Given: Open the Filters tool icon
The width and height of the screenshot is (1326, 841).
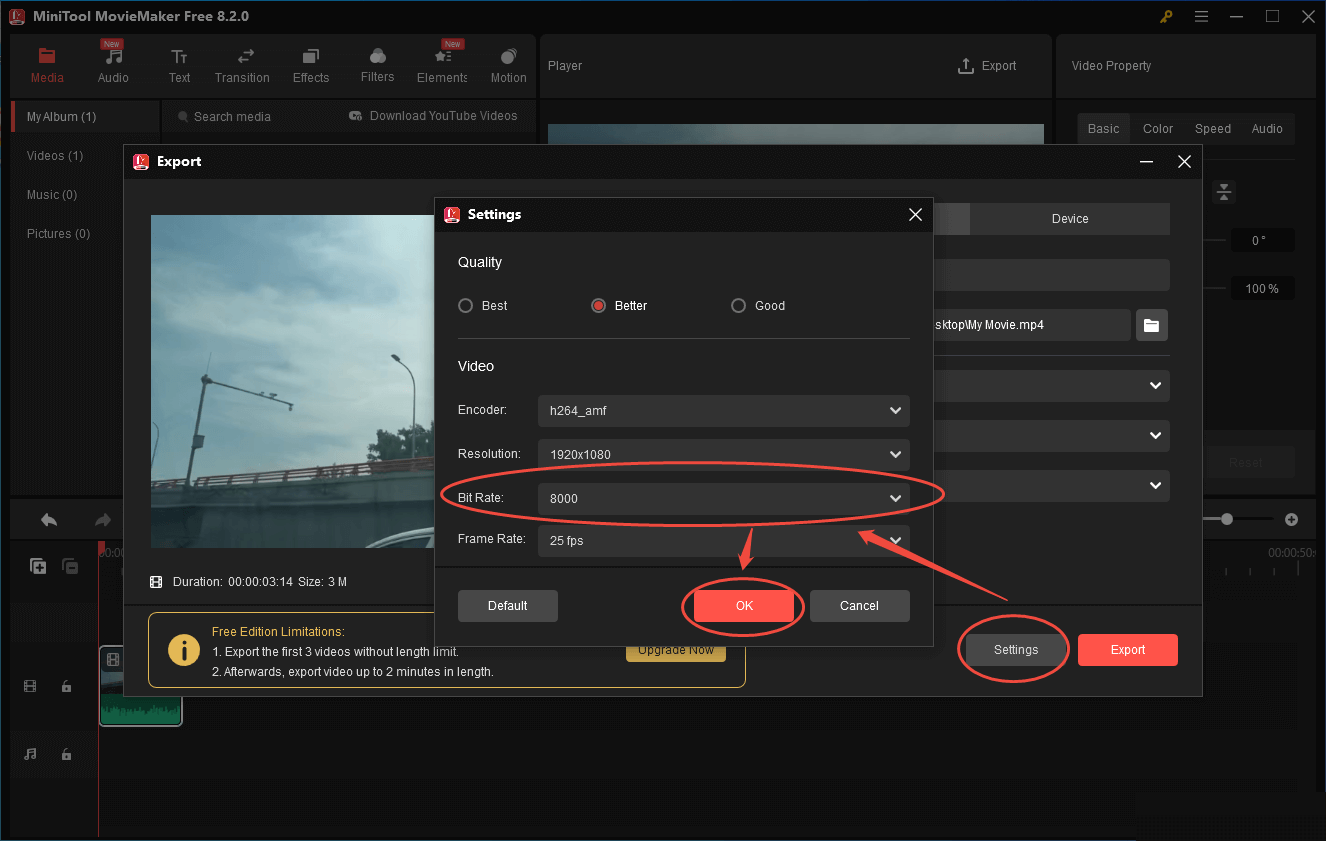Looking at the screenshot, I should click(377, 57).
